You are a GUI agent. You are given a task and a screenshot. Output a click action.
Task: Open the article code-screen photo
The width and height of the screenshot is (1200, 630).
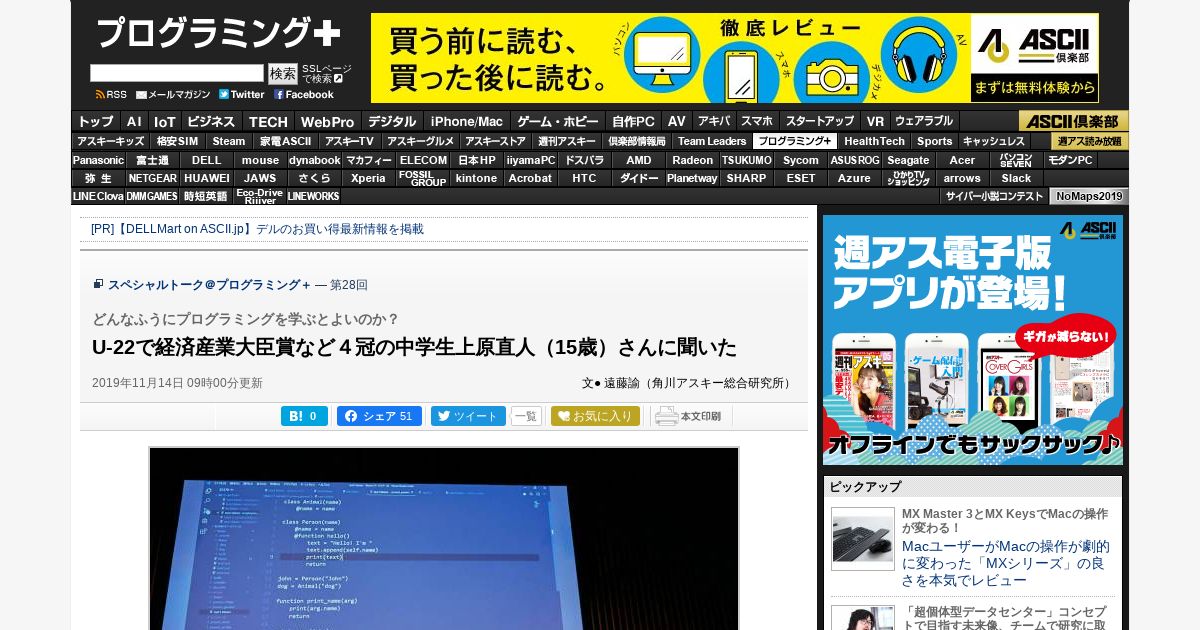pyautogui.click(x=444, y=538)
